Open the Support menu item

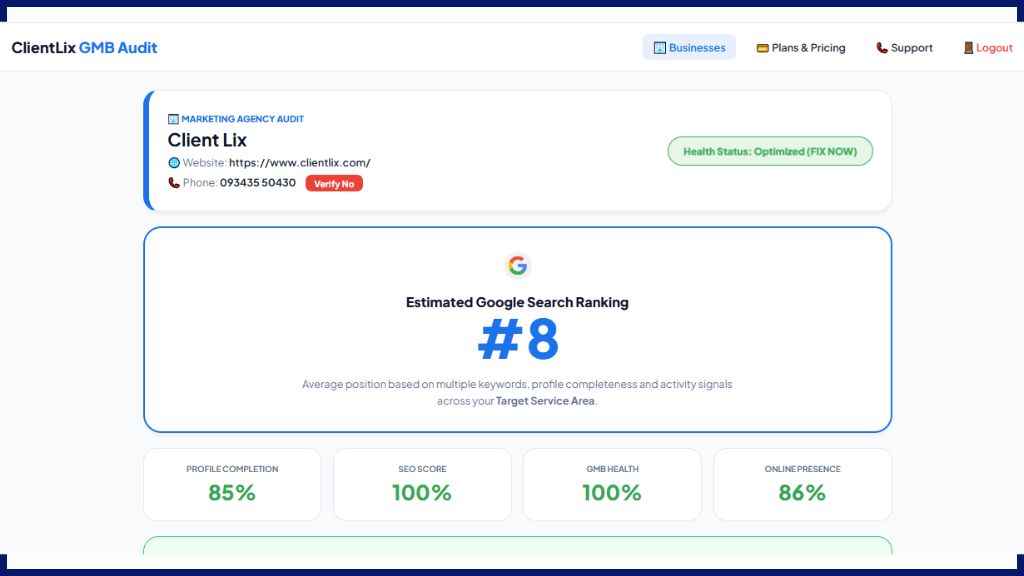click(x=911, y=47)
